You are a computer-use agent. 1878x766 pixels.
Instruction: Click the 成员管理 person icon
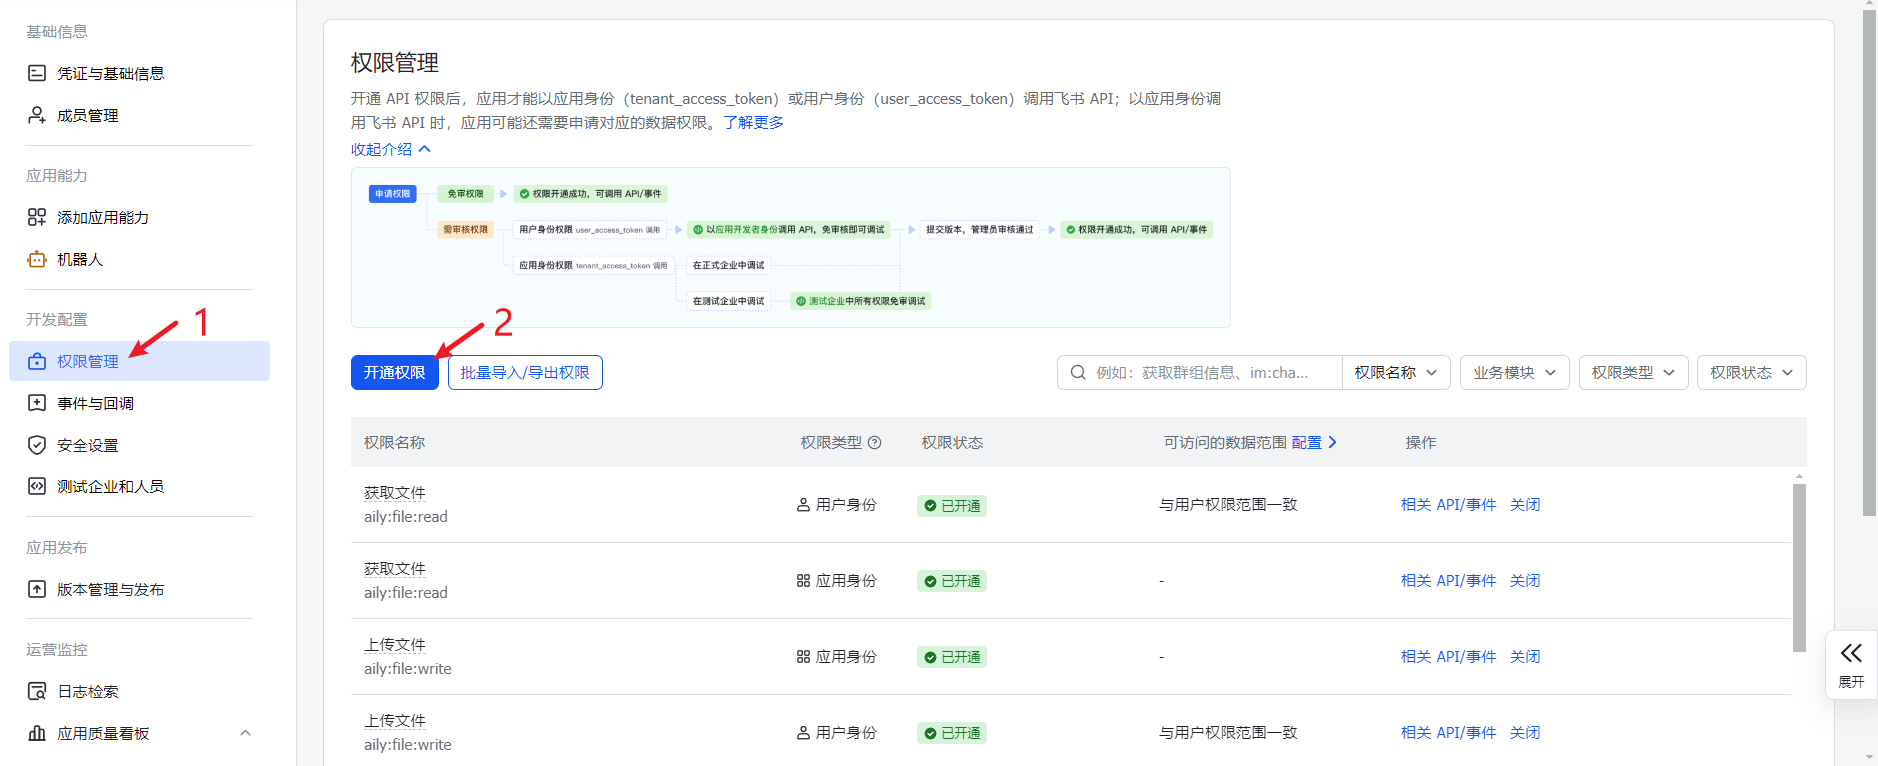[x=37, y=115]
